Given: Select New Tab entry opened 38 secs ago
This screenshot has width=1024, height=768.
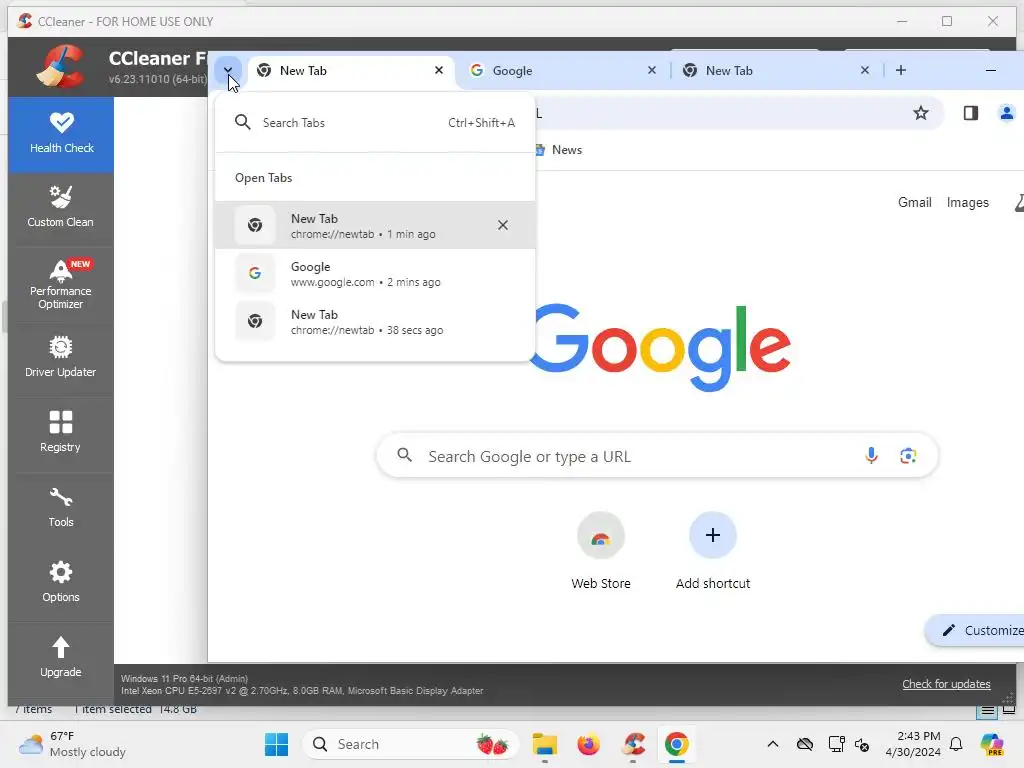Looking at the screenshot, I should pos(375,322).
